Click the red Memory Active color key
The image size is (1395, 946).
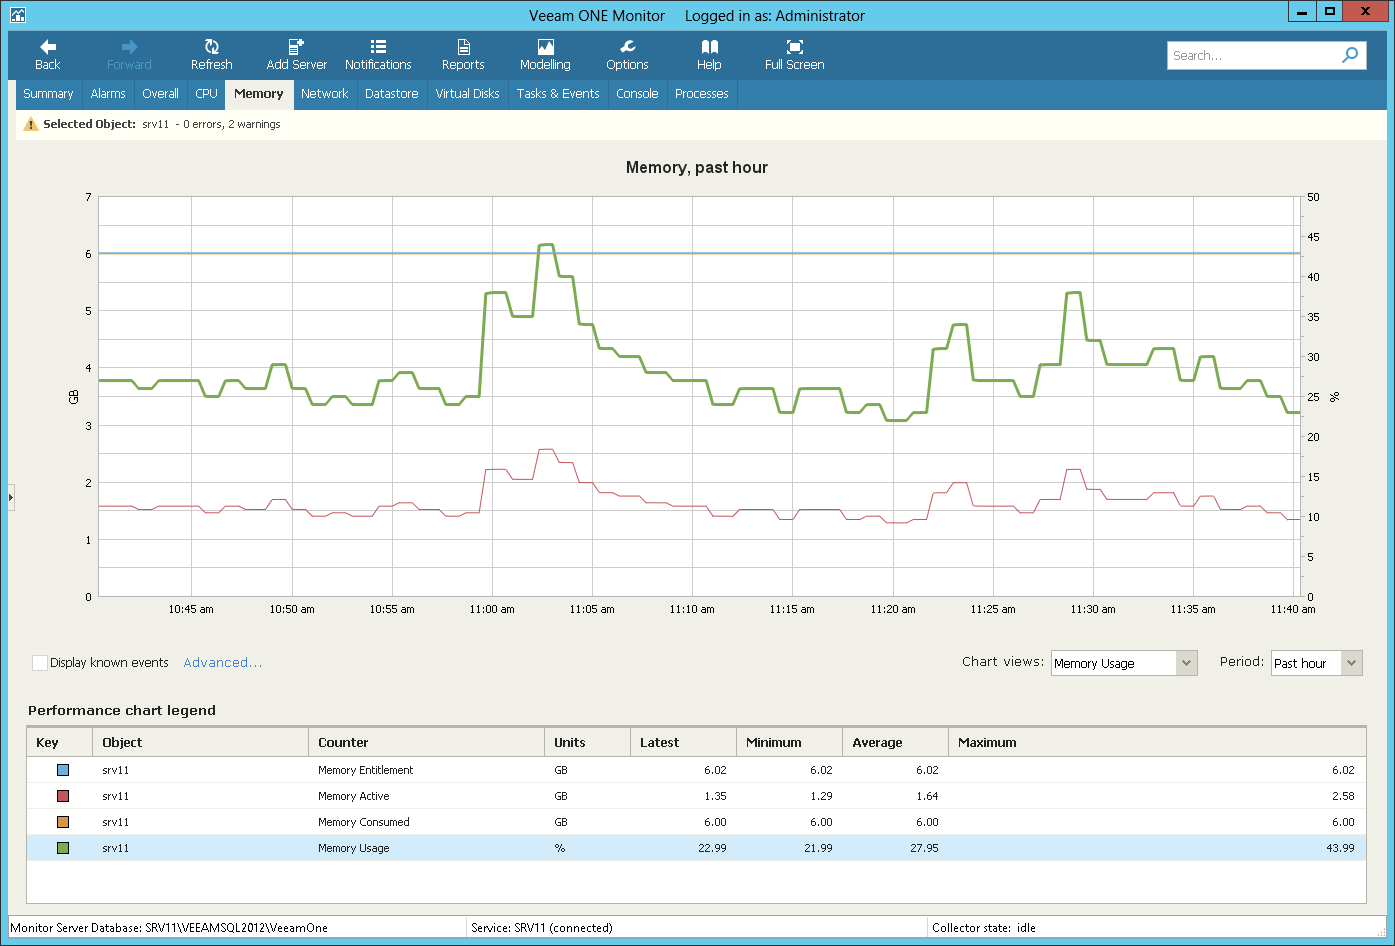pyautogui.click(x=63, y=796)
